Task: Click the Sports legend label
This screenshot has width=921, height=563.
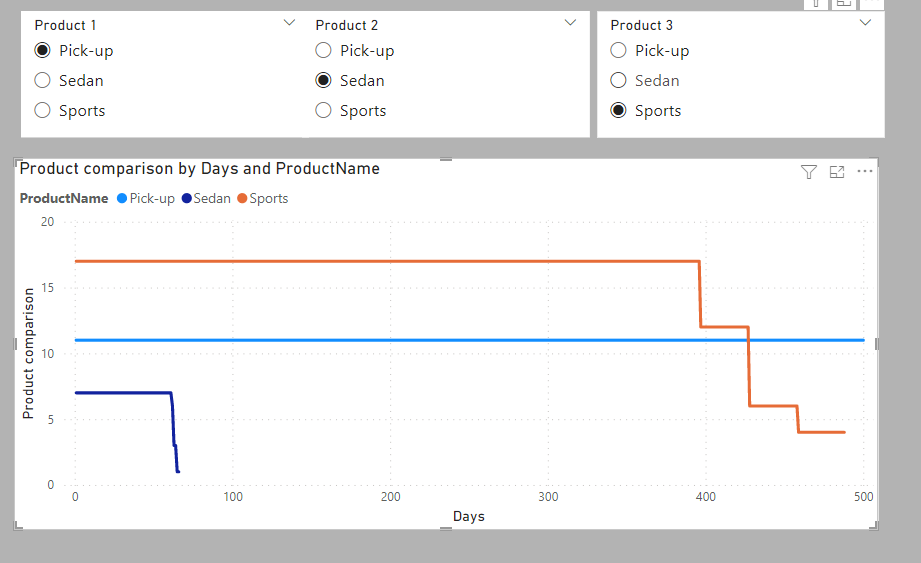Action: tap(268, 198)
